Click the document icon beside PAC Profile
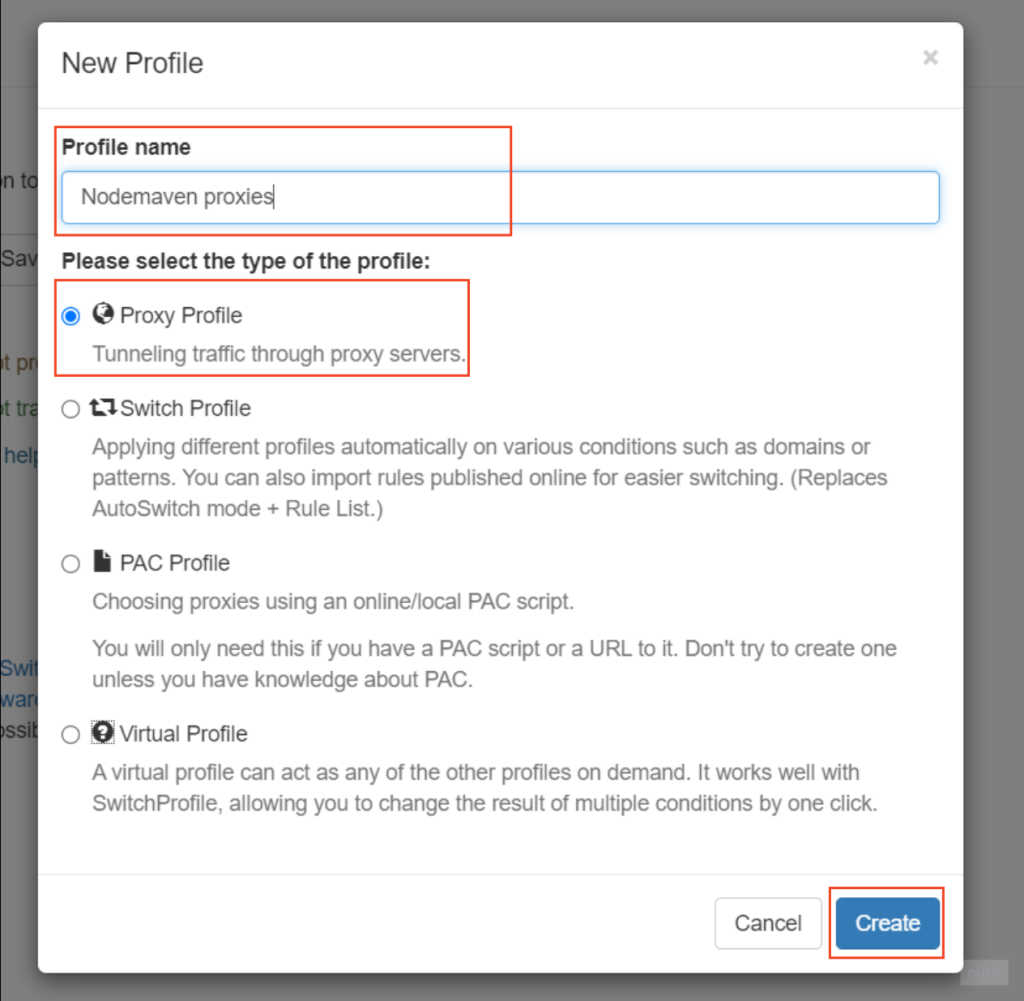 click(x=103, y=562)
